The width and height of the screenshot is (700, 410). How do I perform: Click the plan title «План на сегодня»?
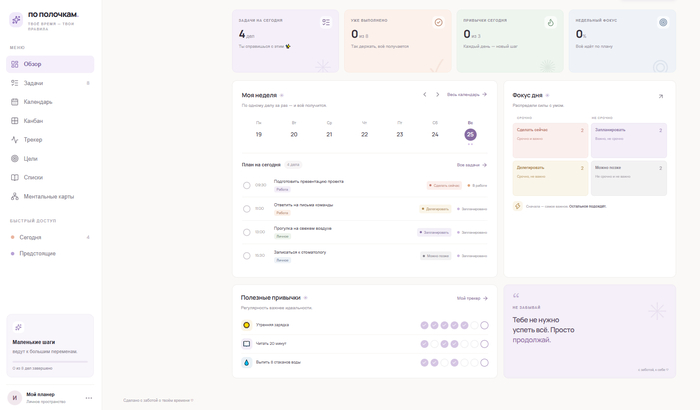pyautogui.click(x=261, y=165)
